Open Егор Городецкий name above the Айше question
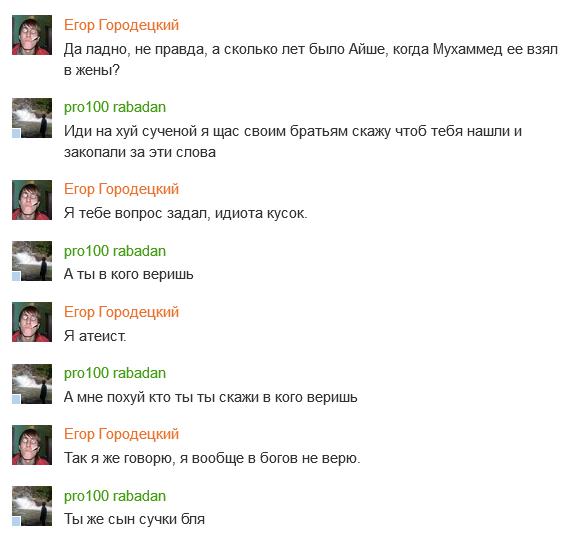 121,25
